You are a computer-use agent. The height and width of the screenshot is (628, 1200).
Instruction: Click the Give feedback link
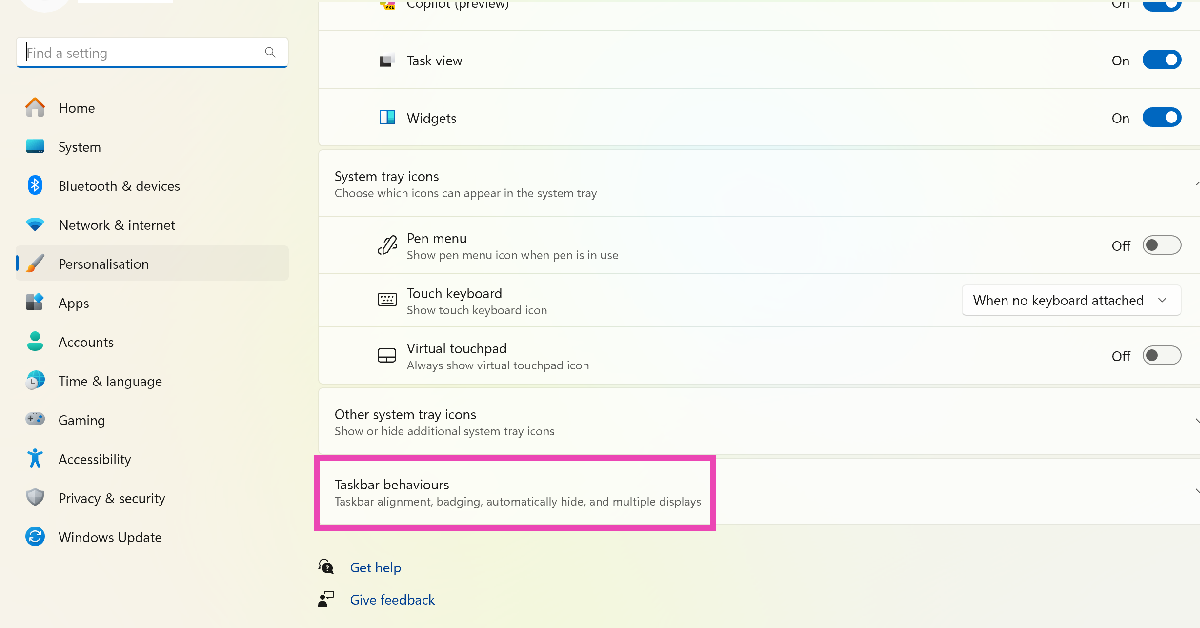click(392, 601)
